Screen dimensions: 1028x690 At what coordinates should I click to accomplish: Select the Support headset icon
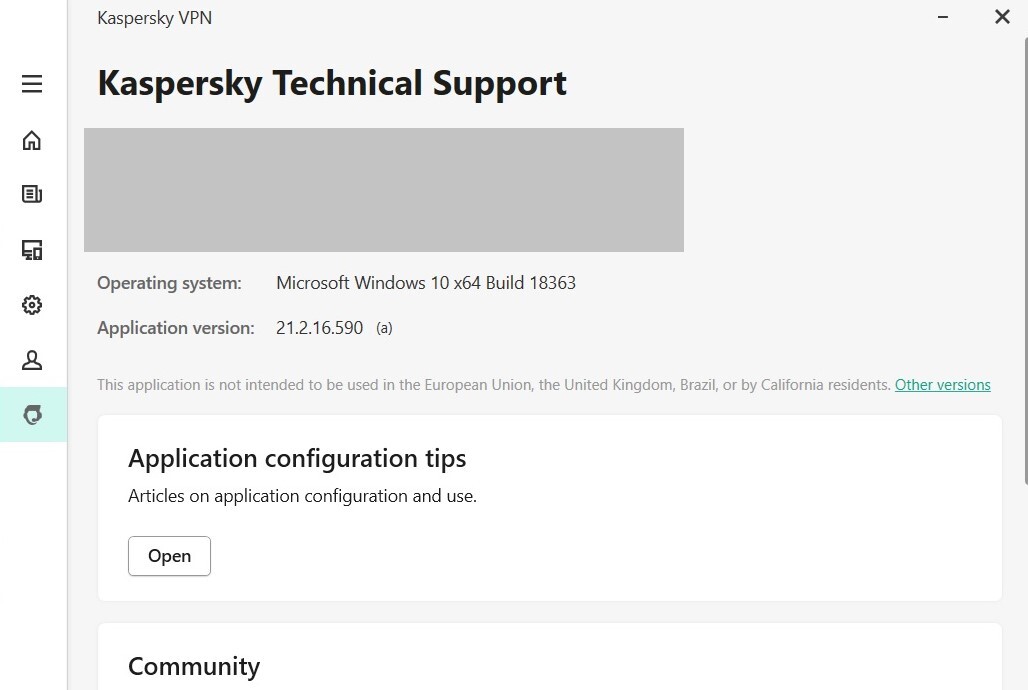pyautogui.click(x=32, y=415)
